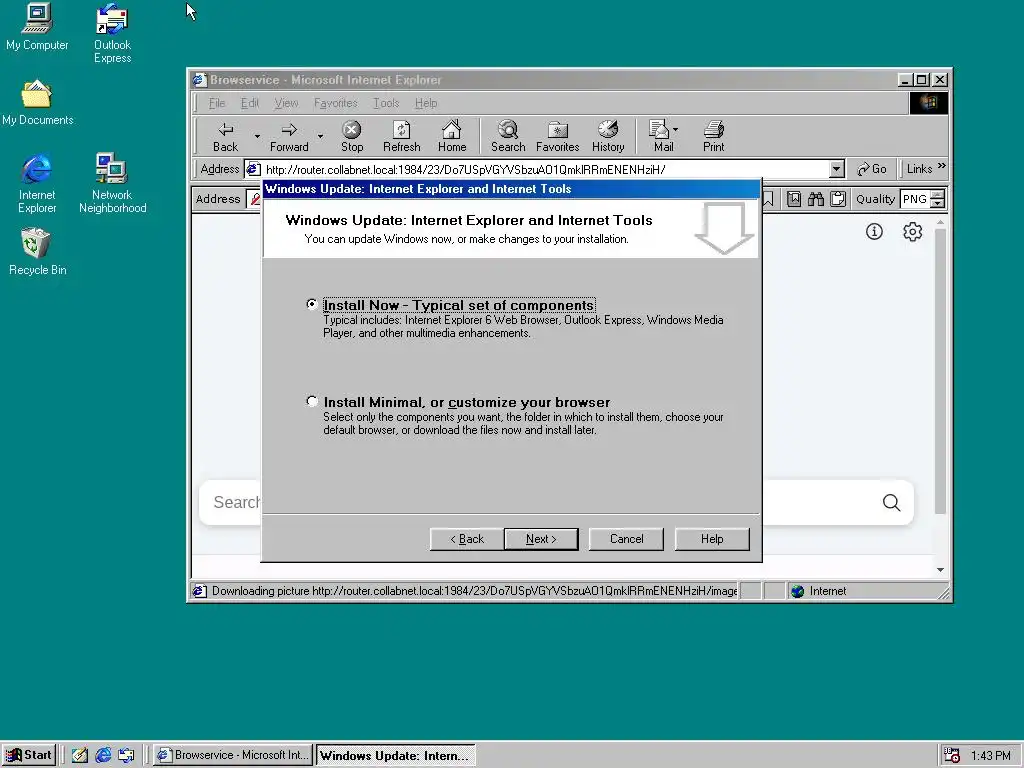Open Outlook Express desktop shortcut
The image size is (1024, 768).
(x=112, y=34)
